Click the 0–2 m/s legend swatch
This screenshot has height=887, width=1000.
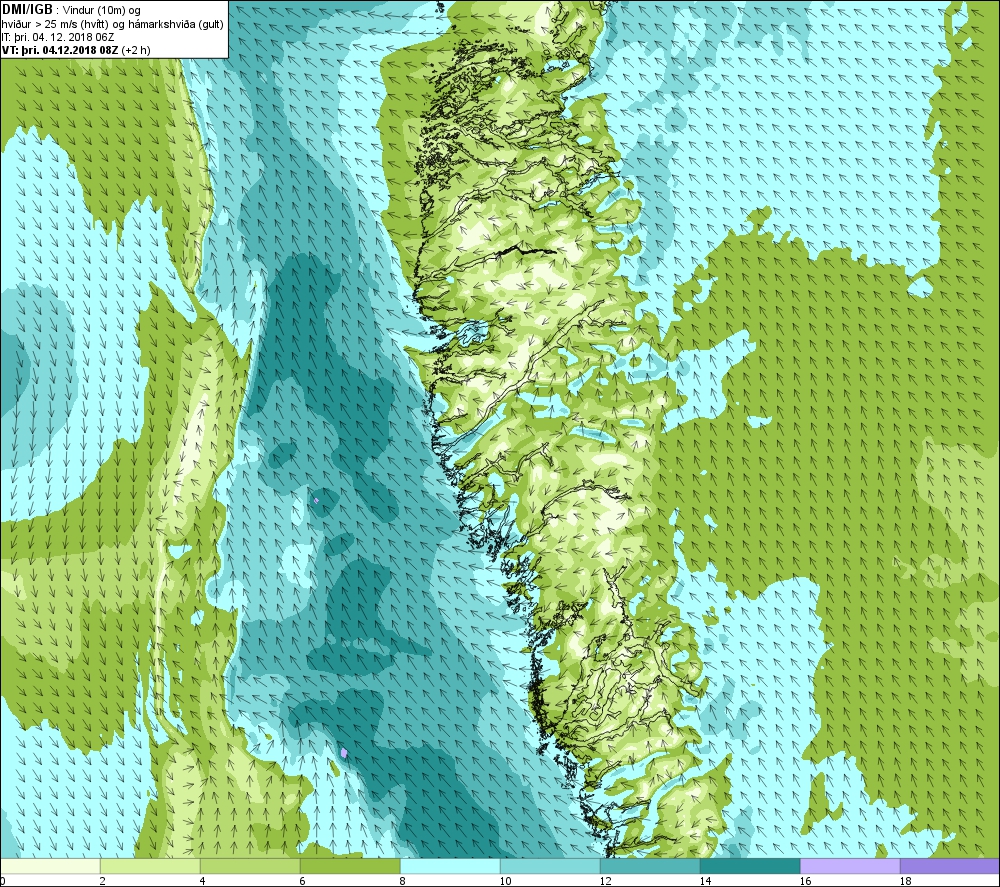click(50, 866)
